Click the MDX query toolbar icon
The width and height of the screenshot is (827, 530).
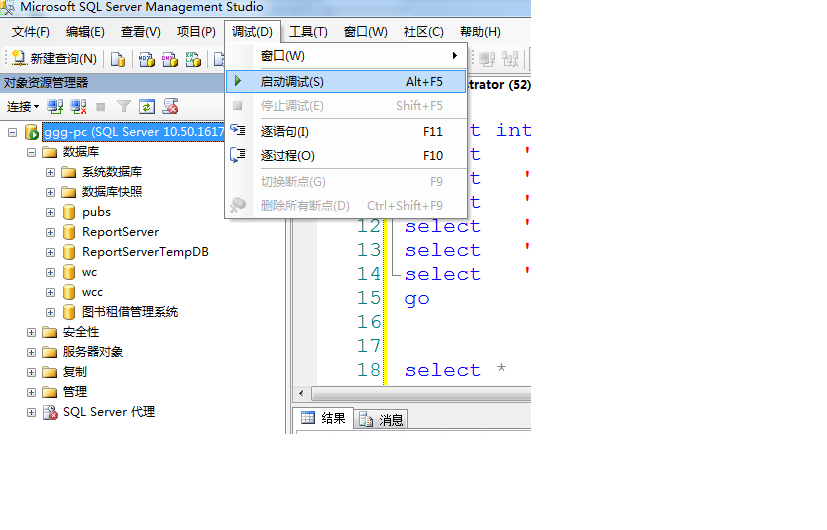click(147, 59)
